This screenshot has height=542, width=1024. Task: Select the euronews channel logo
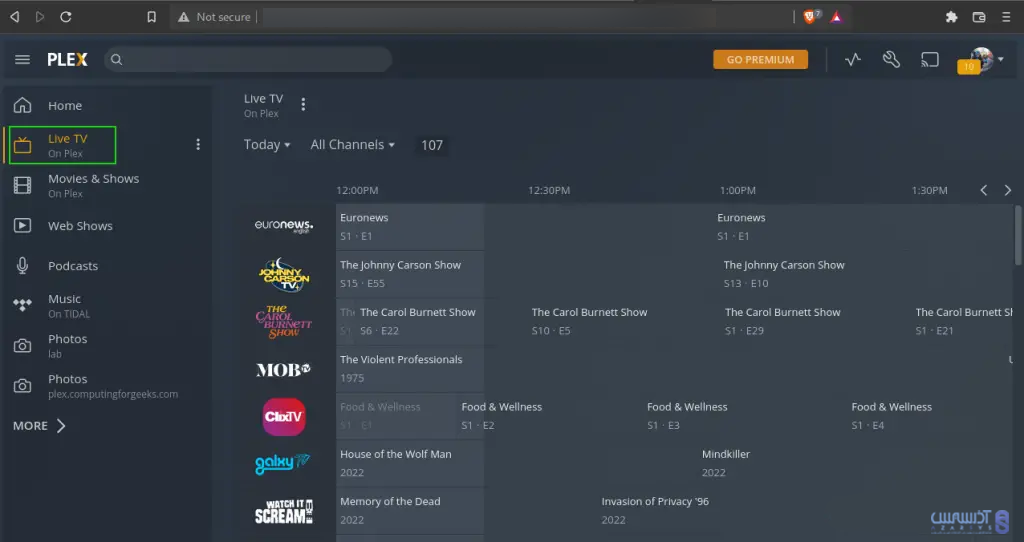click(x=283, y=226)
